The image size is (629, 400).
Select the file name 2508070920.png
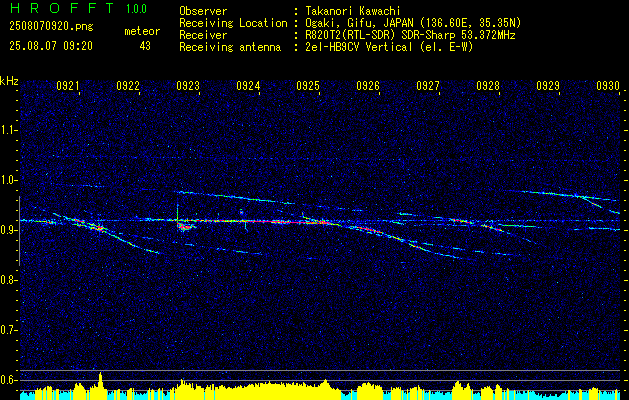(x=51, y=27)
